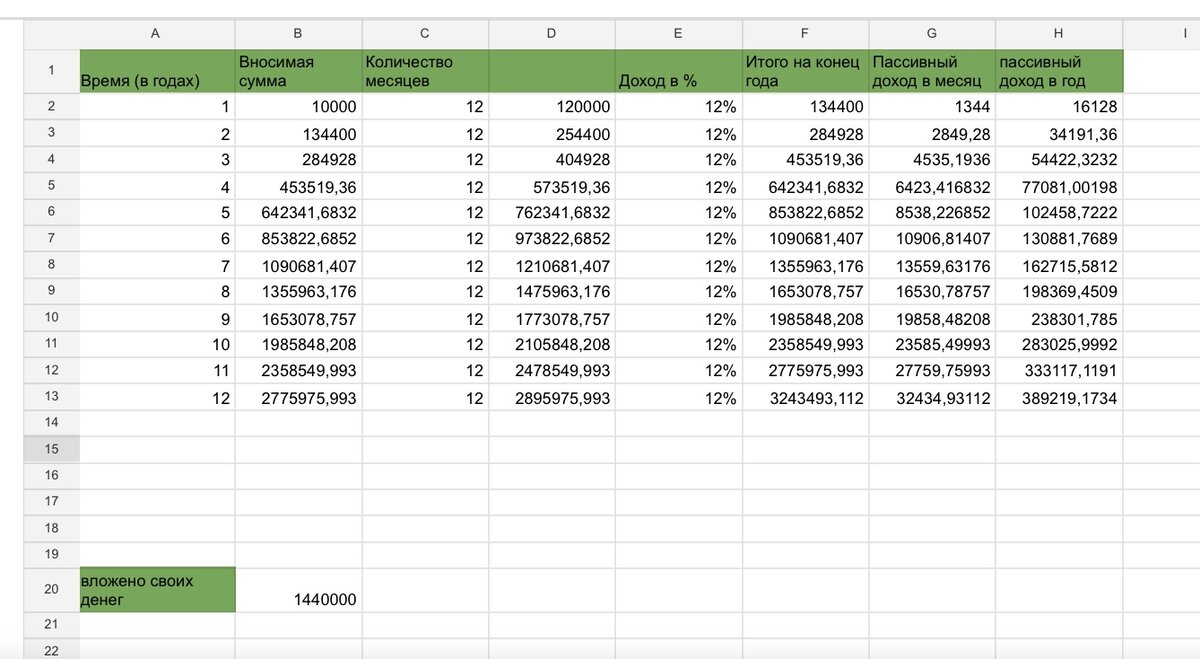
Task: Select cell with value 3243493,112
Action: [x=805, y=397]
